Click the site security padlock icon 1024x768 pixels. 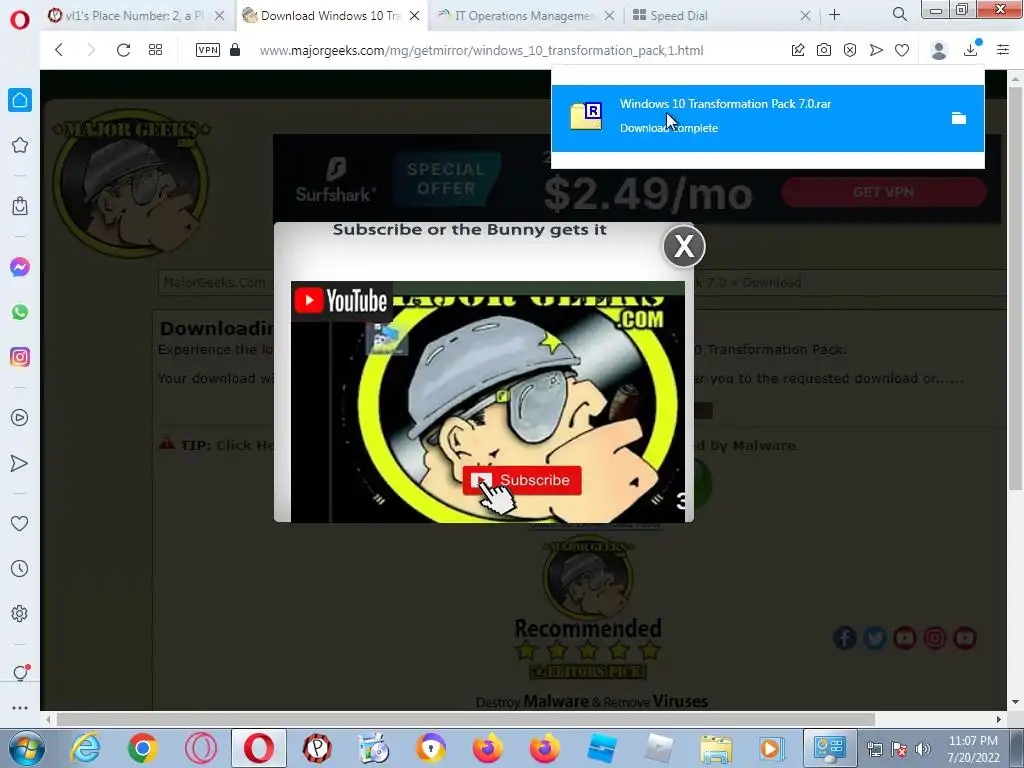[235, 50]
